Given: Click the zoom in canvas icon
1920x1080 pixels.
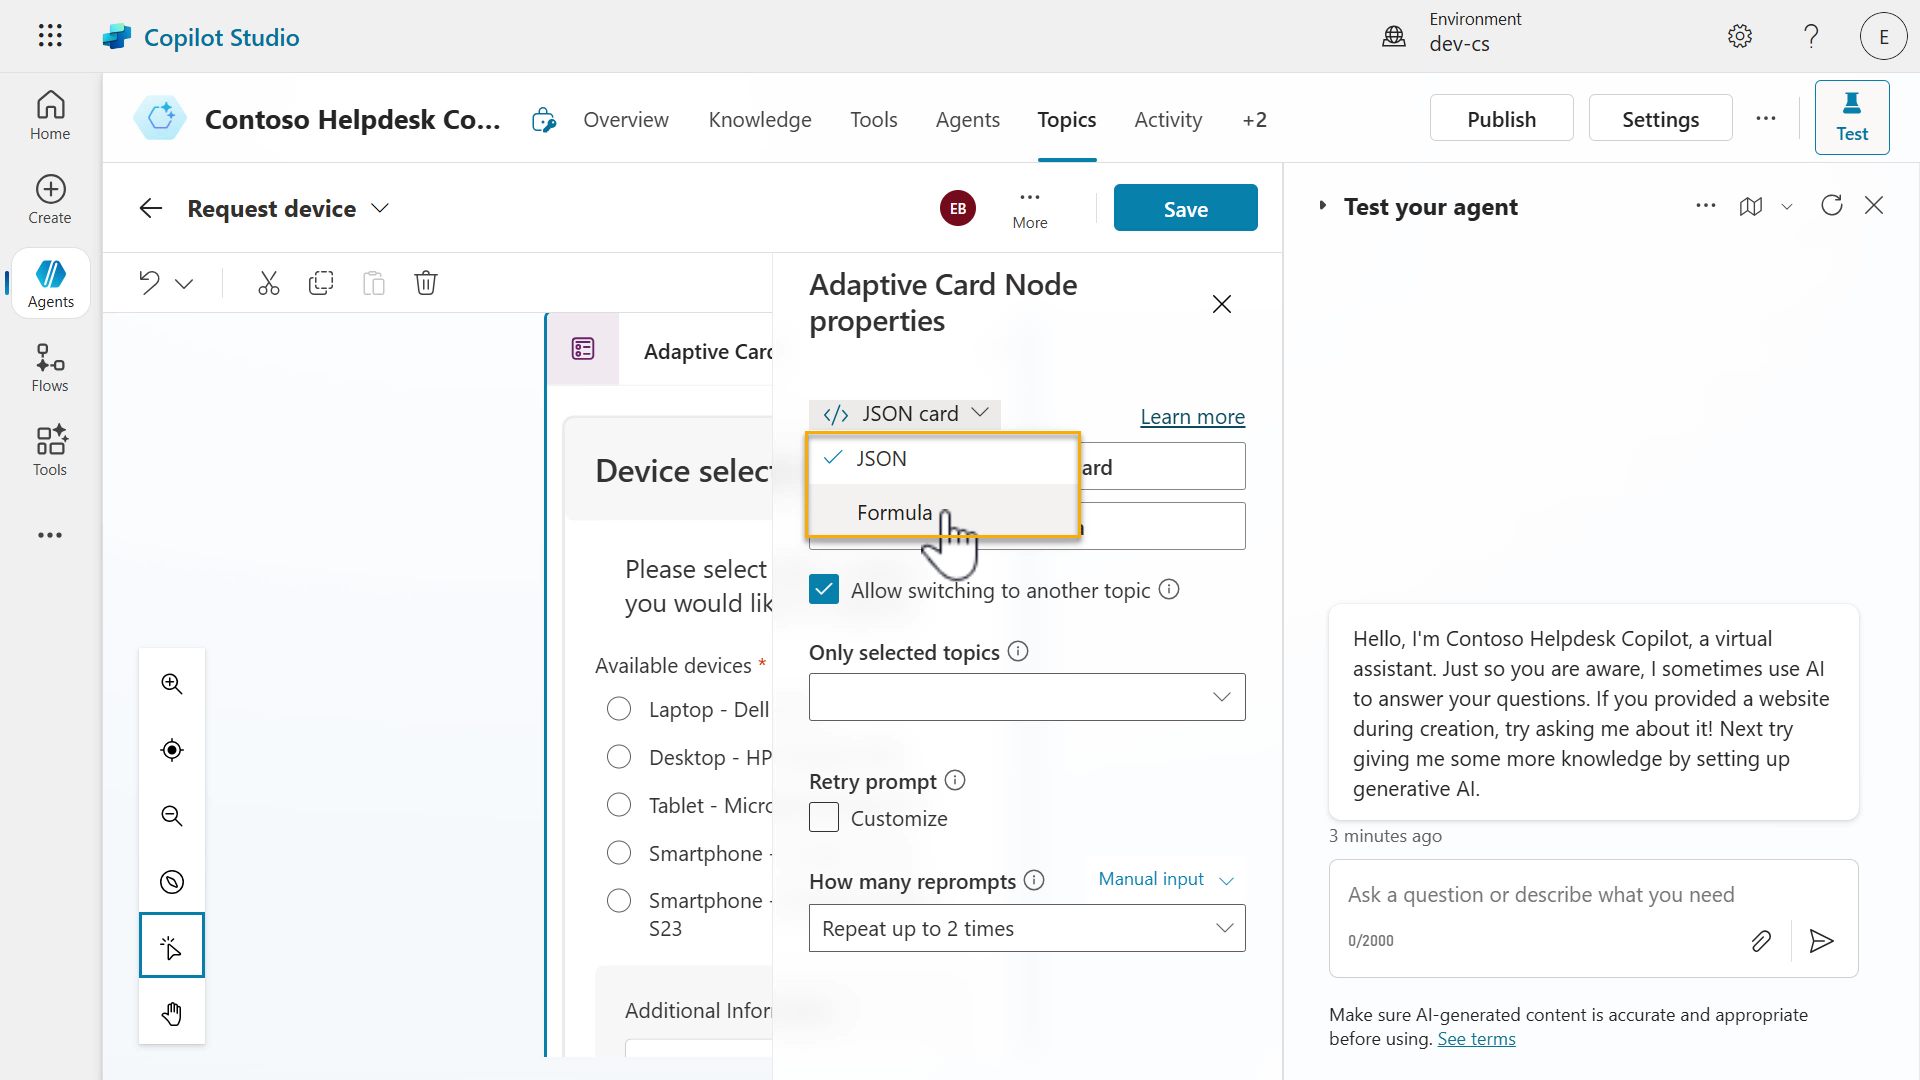Looking at the screenshot, I should tap(172, 684).
